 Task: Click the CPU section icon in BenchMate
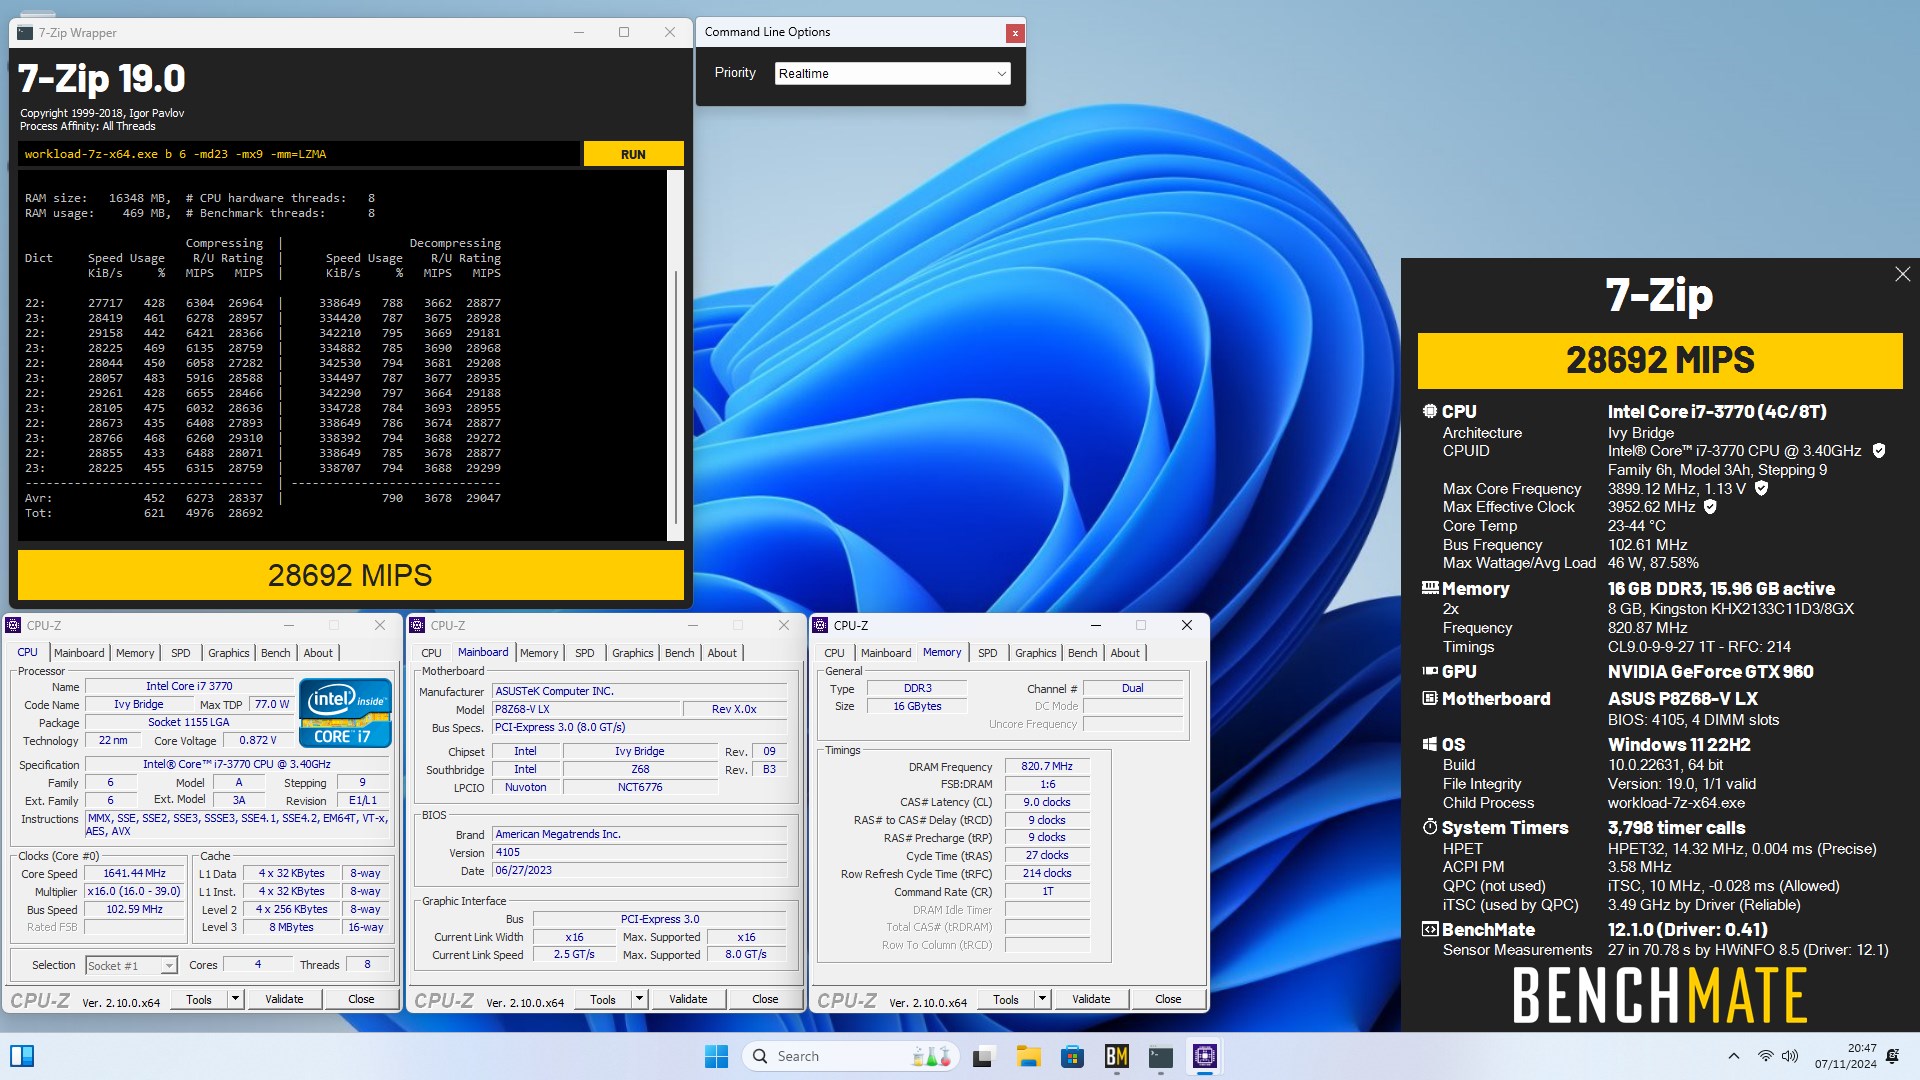pos(1430,411)
